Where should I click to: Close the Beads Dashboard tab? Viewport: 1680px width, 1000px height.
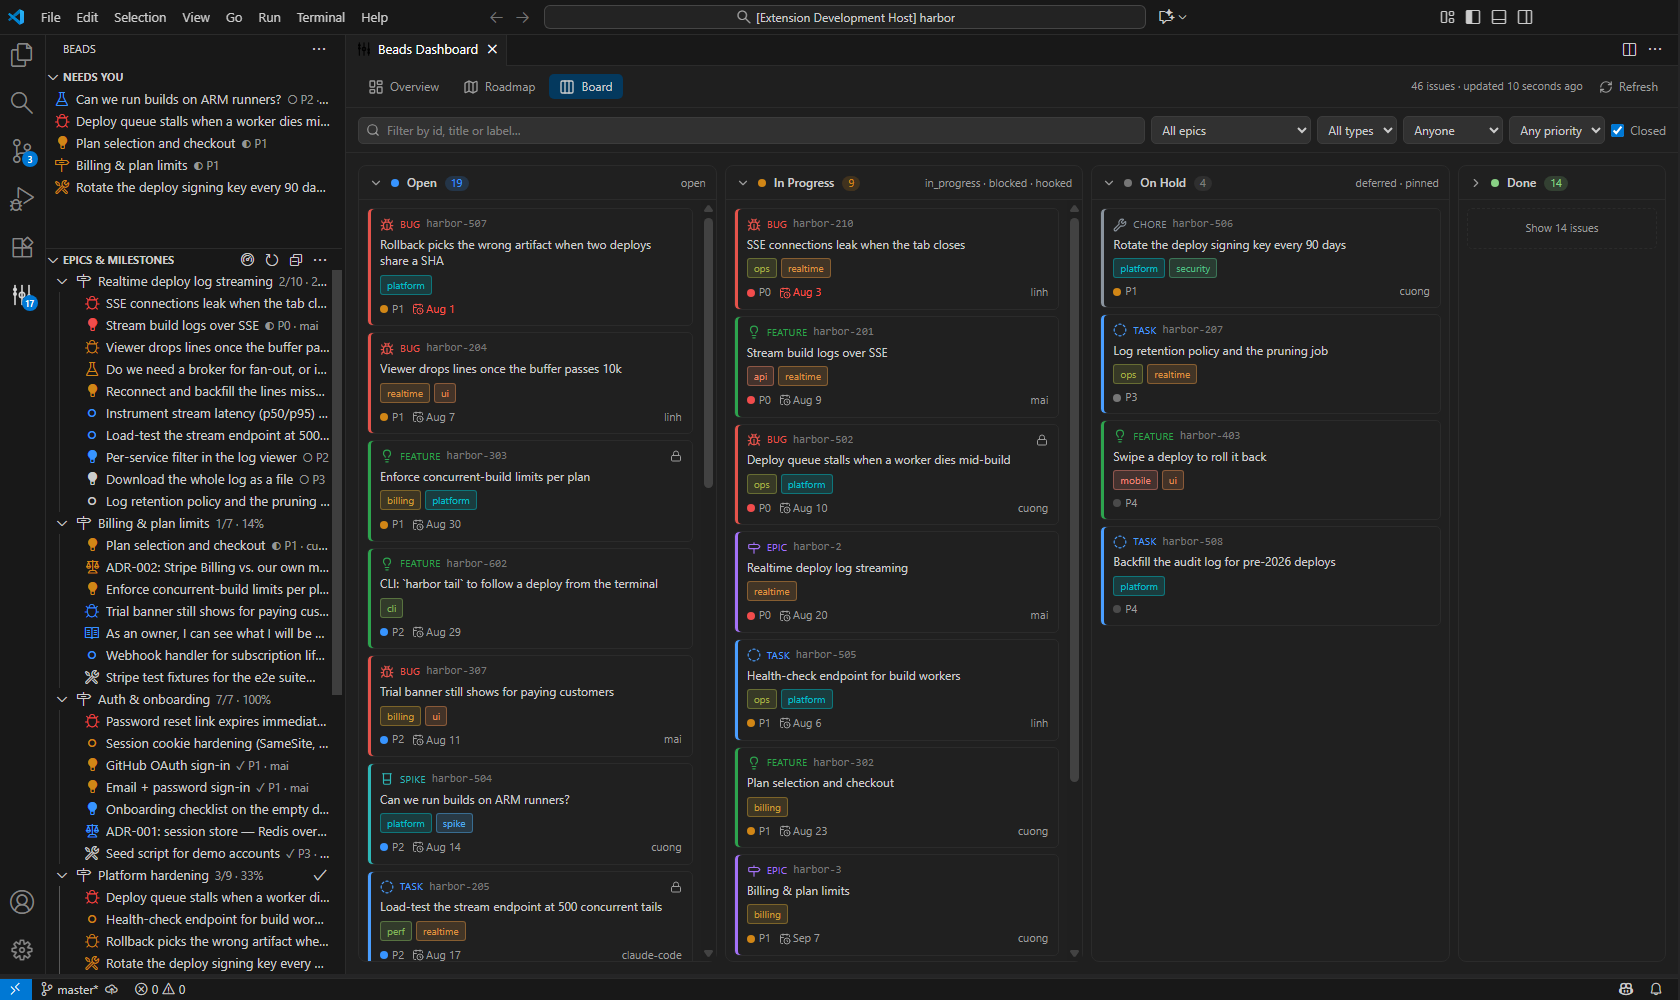492,49
